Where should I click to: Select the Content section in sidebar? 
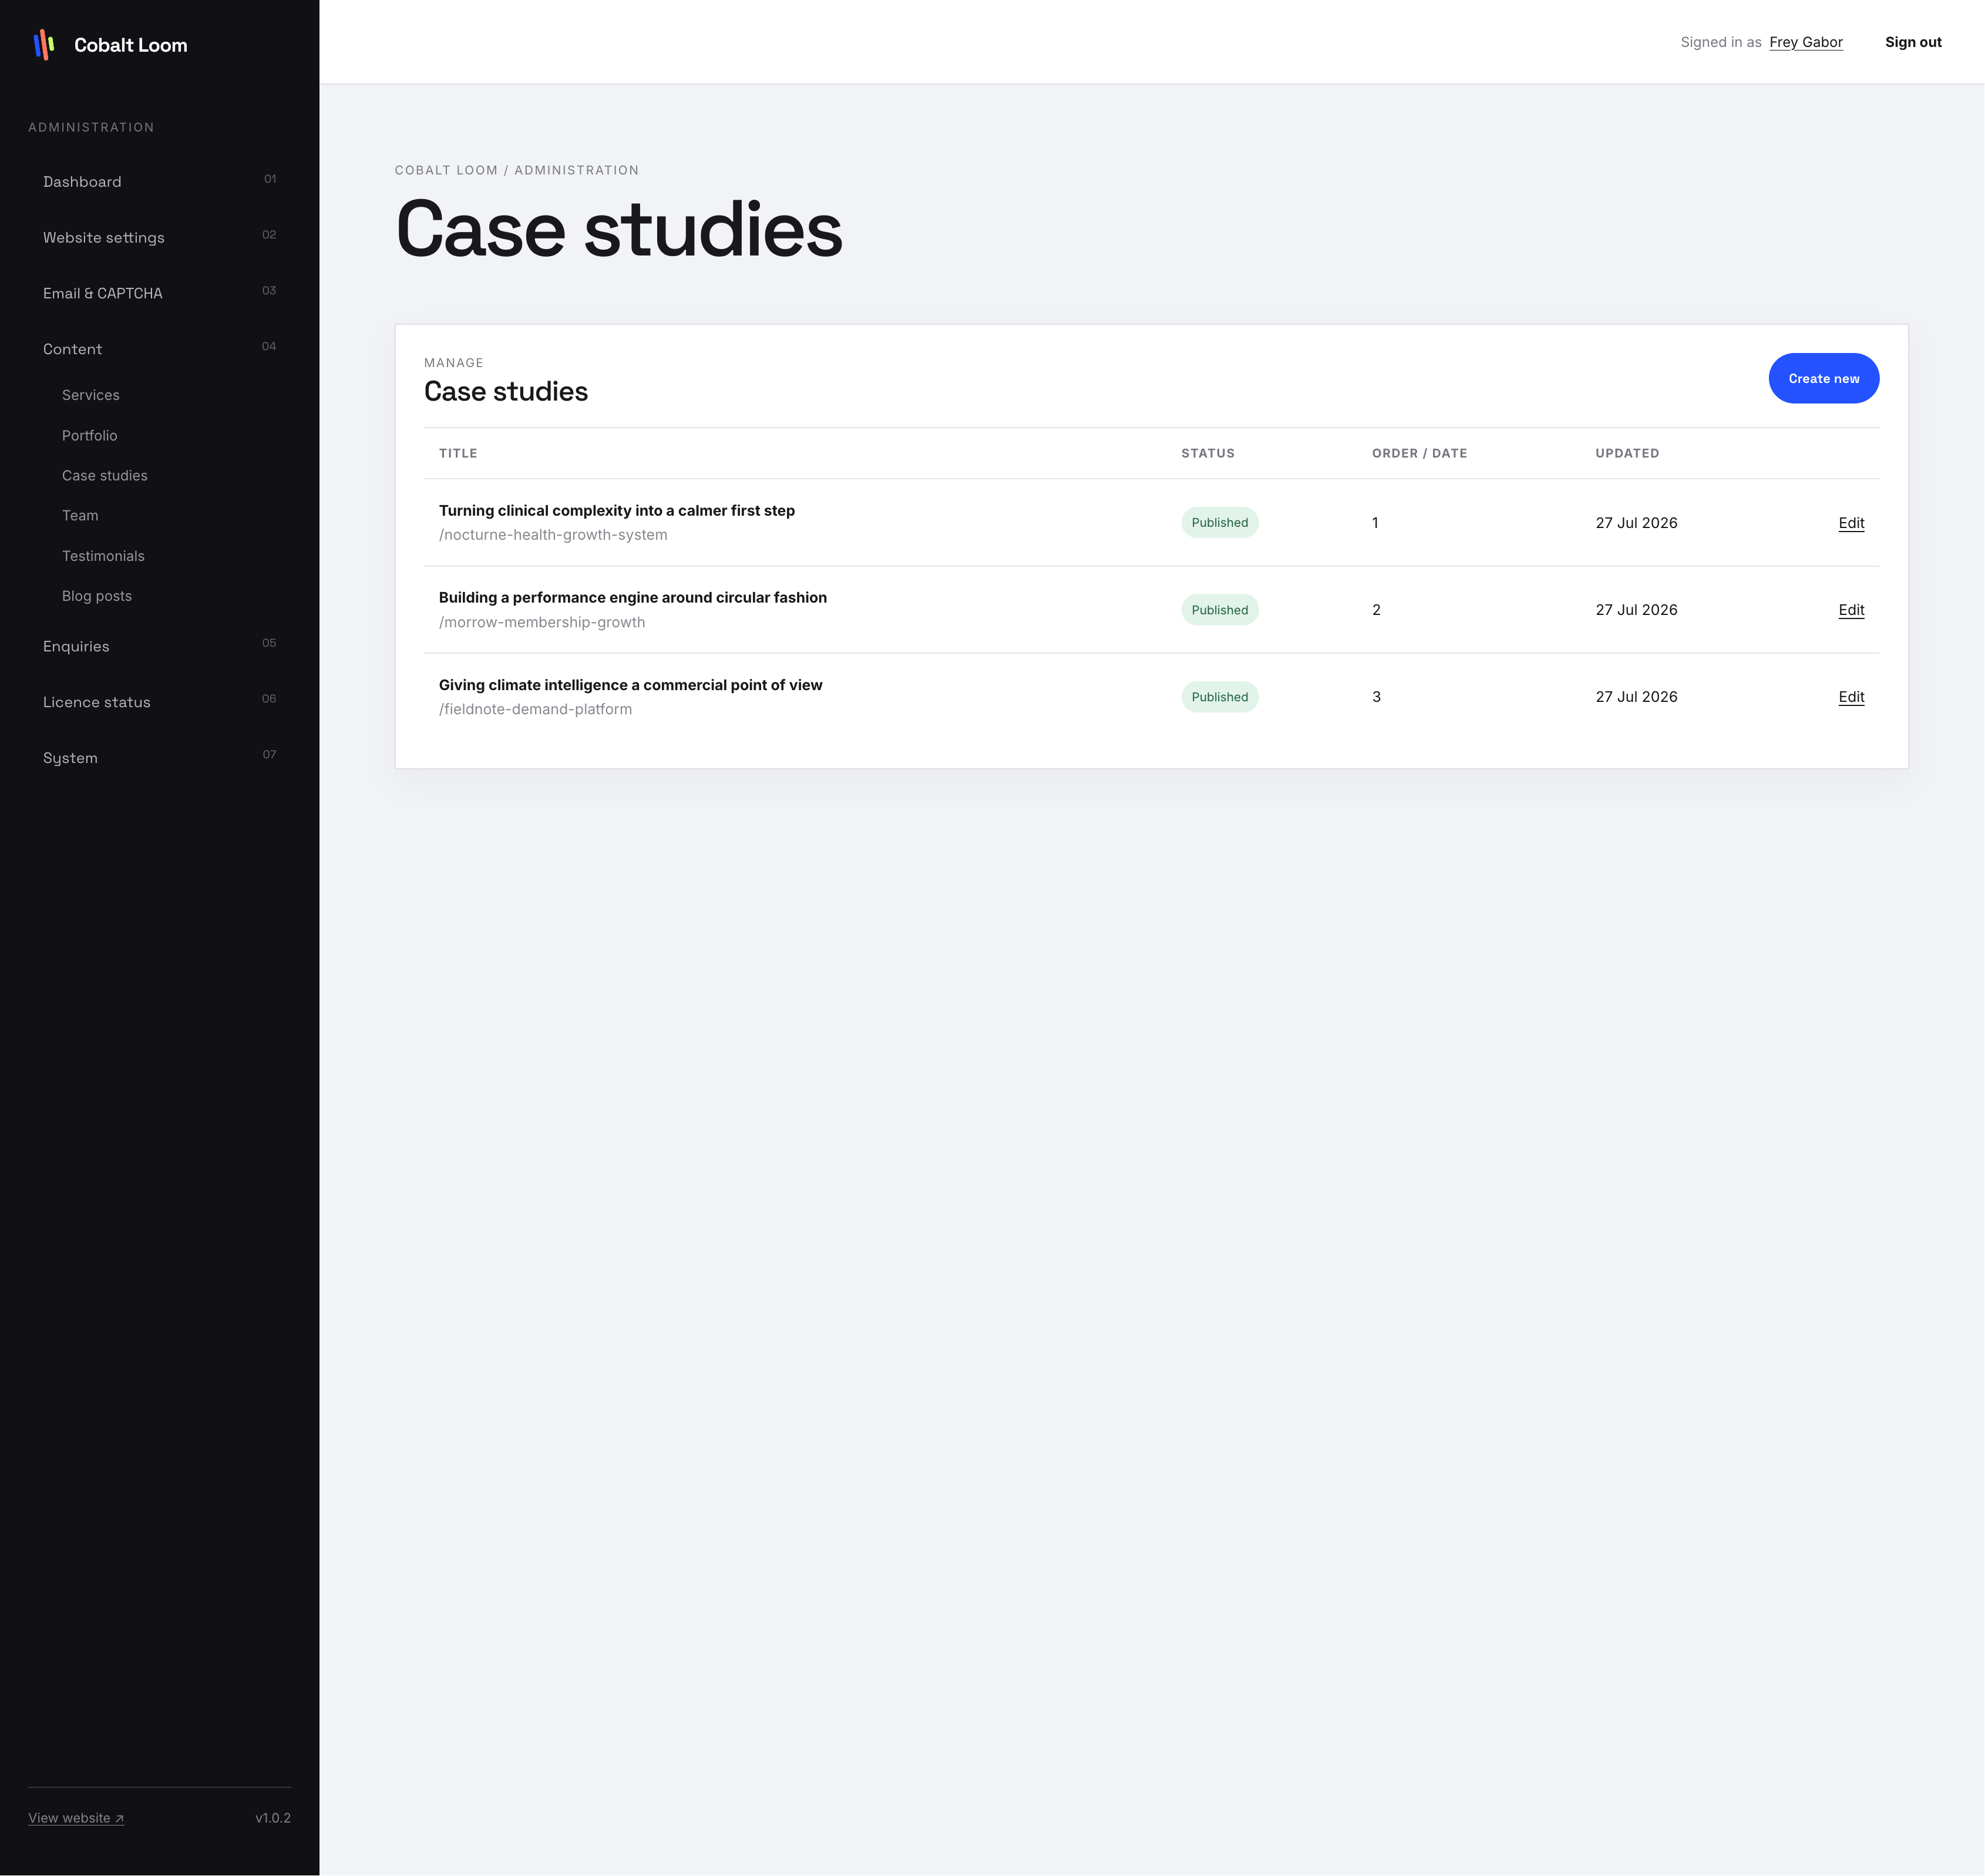159,349
